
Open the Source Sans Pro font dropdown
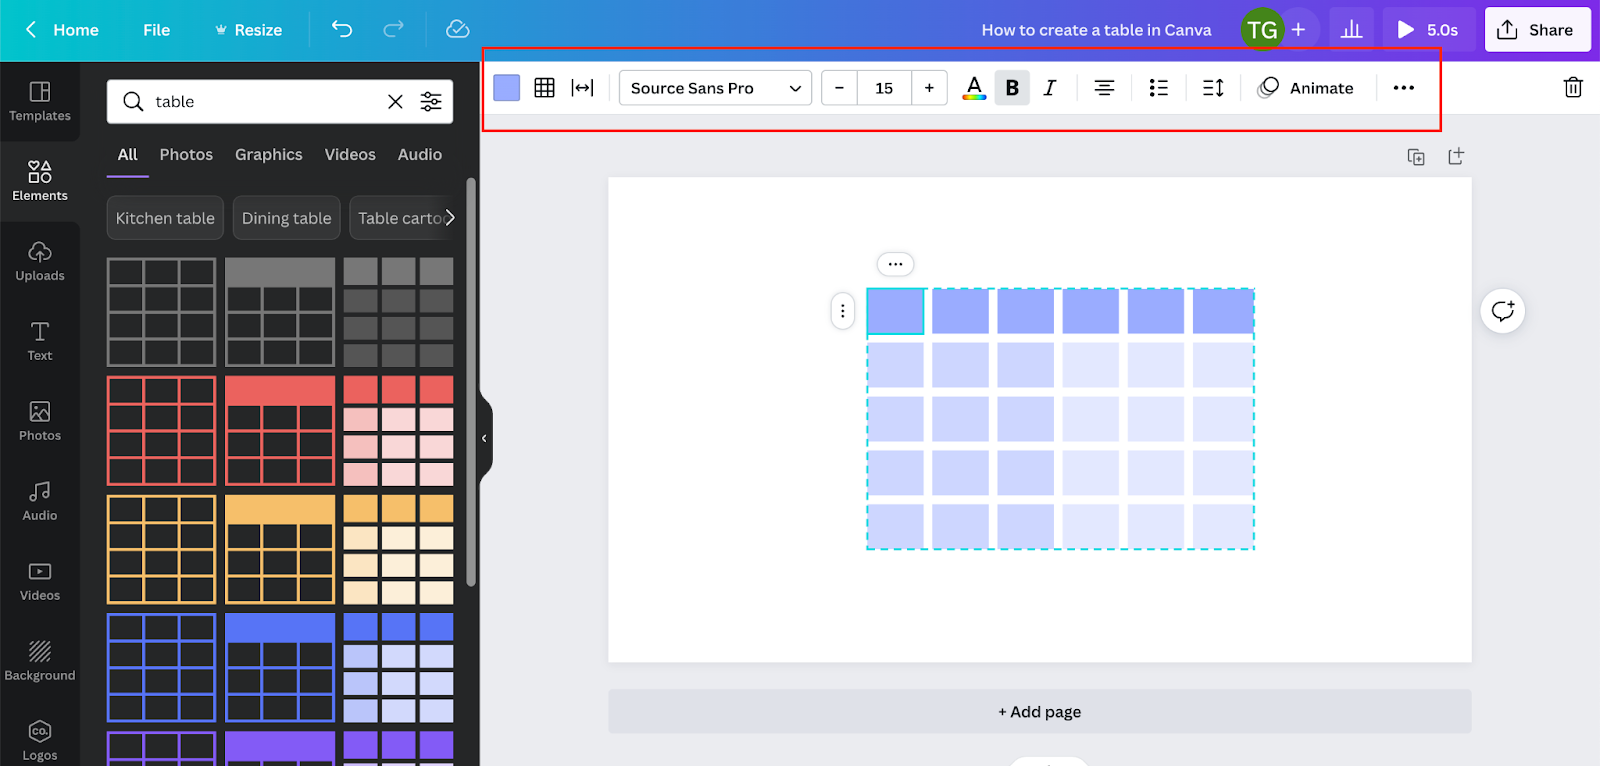click(716, 88)
